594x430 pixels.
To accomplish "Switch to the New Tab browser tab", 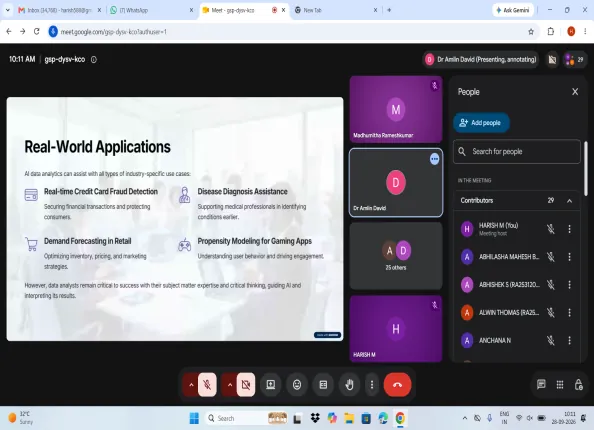I will pyautogui.click(x=336, y=10).
